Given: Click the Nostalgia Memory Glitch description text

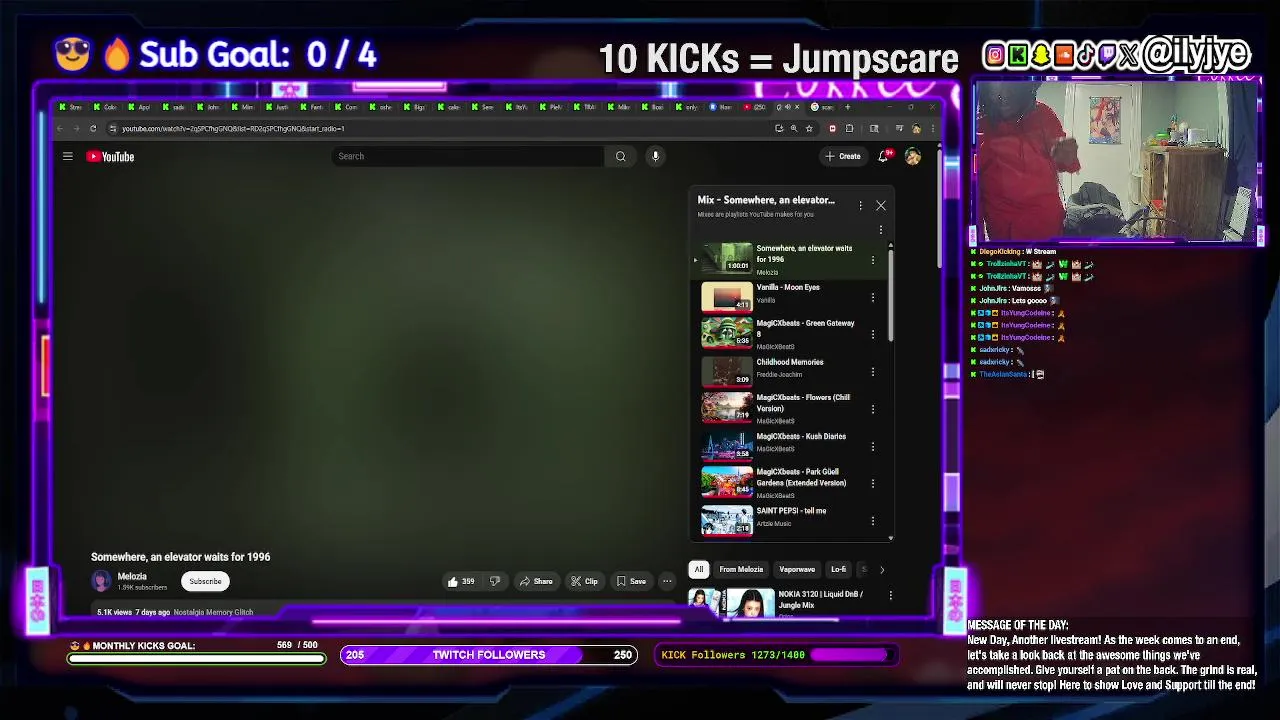Looking at the screenshot, I should point(213,612).
